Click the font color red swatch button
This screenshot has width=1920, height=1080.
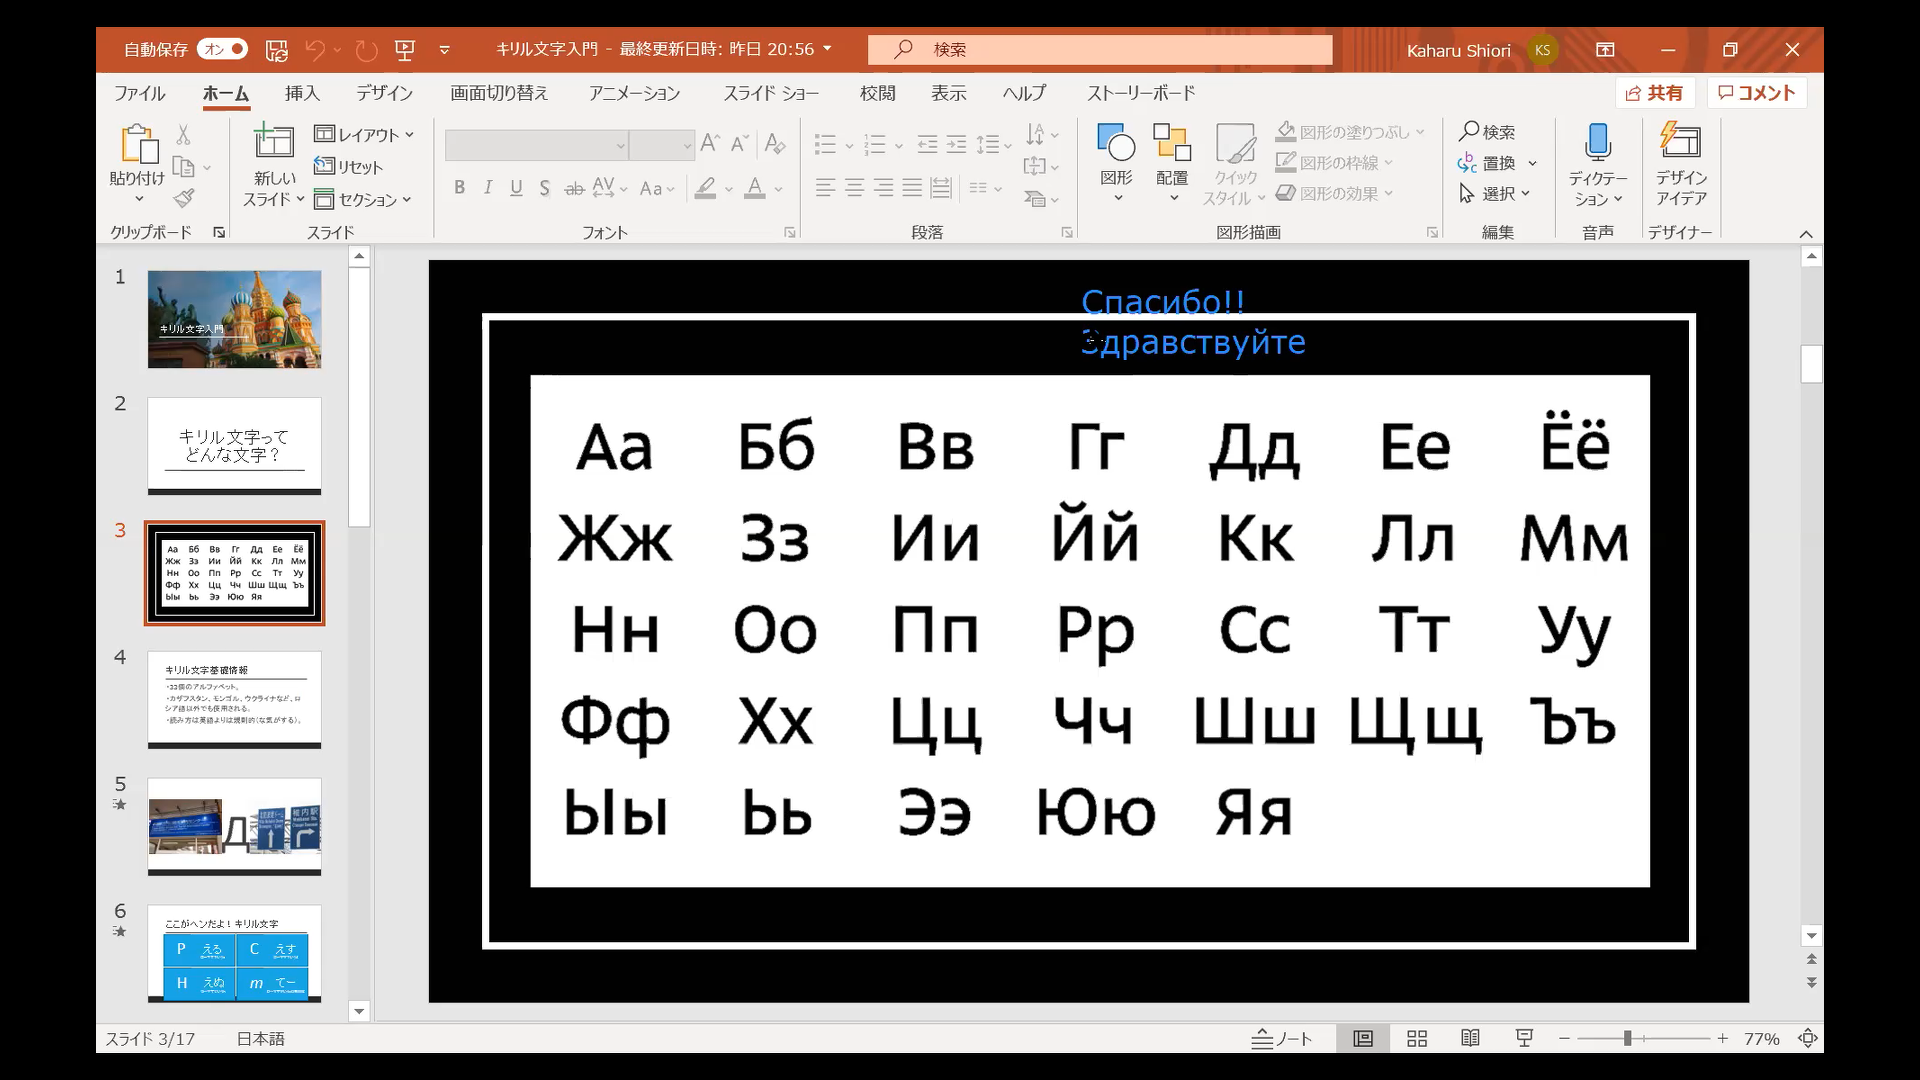point(755,188)
